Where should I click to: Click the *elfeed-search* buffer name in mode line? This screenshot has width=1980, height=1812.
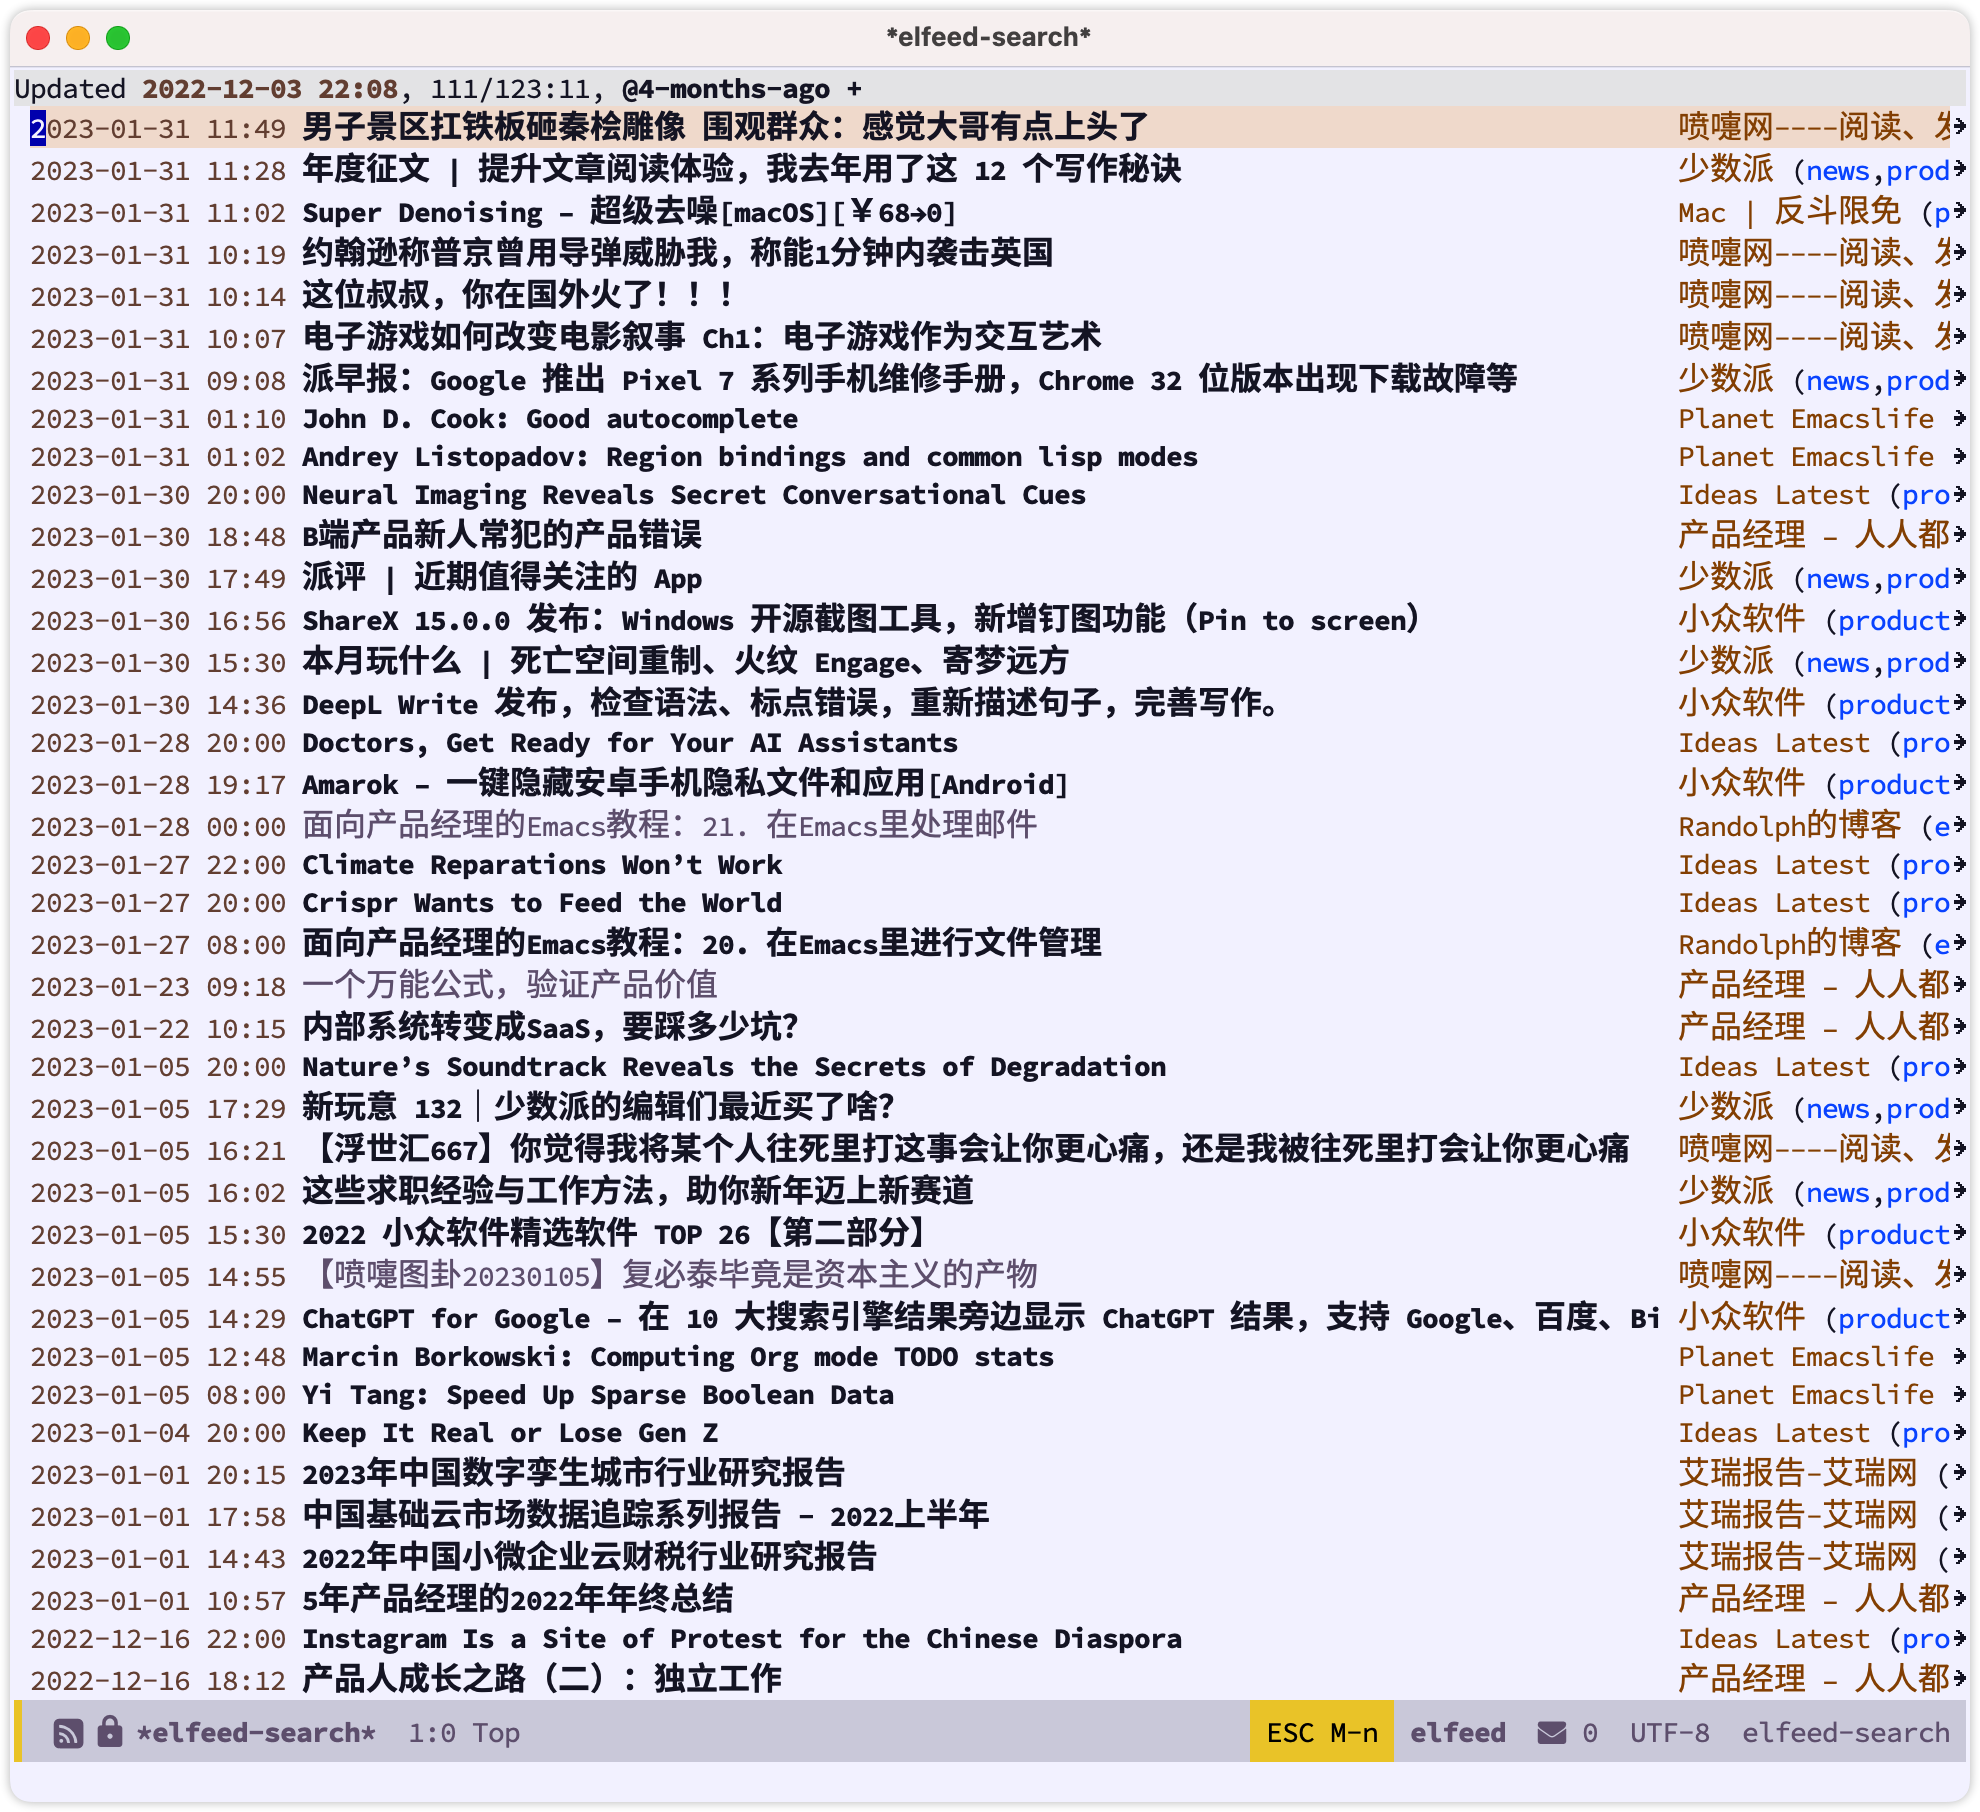point(256,1733)
